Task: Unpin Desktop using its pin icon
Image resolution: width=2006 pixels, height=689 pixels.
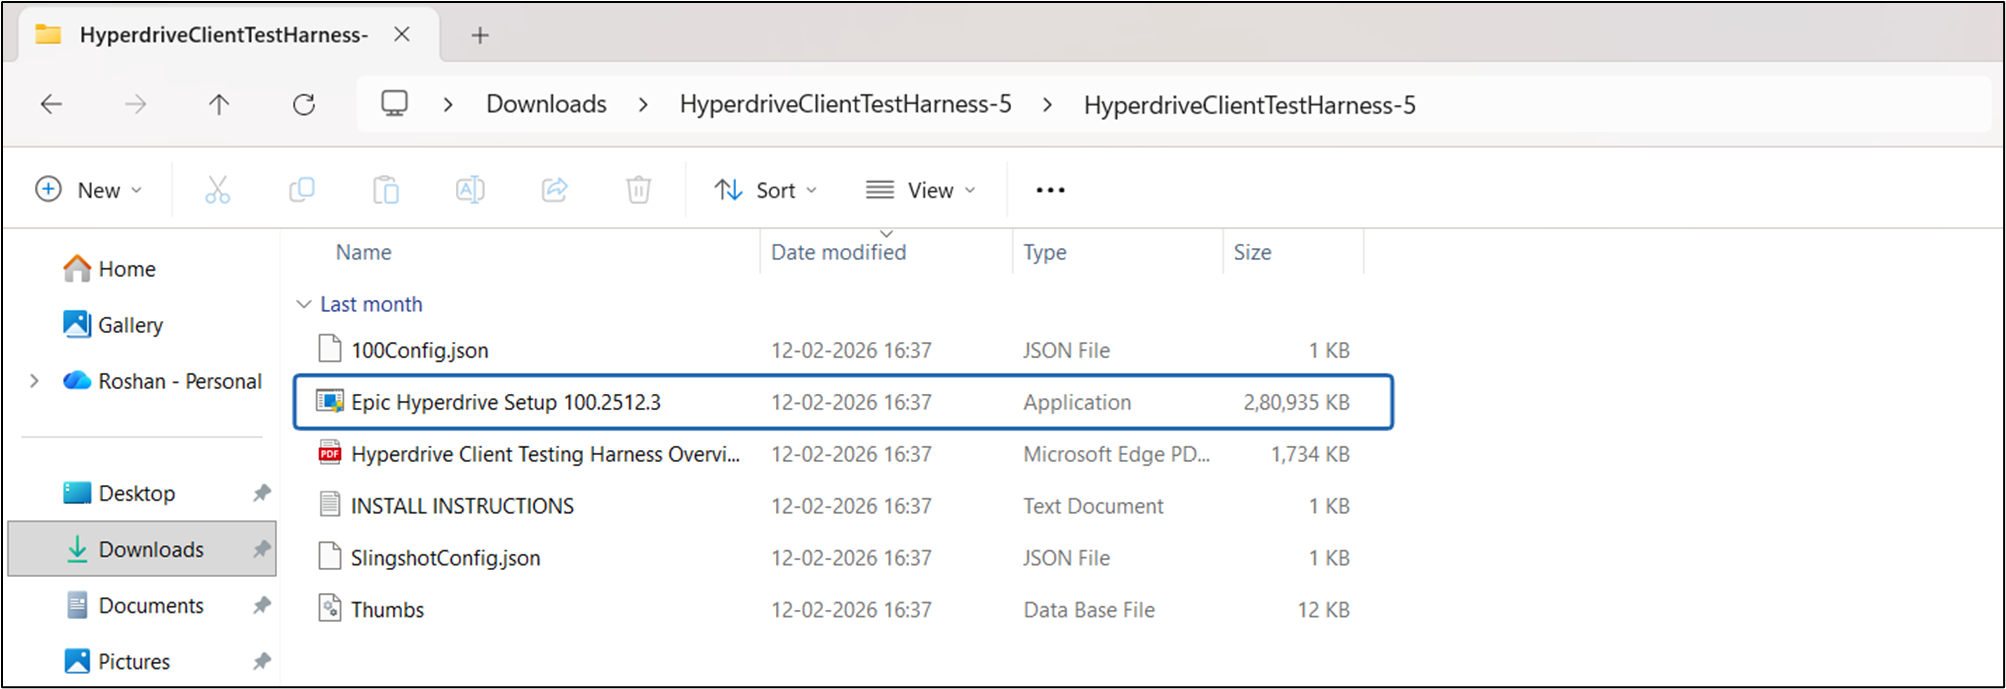Action: click(262, 493)
